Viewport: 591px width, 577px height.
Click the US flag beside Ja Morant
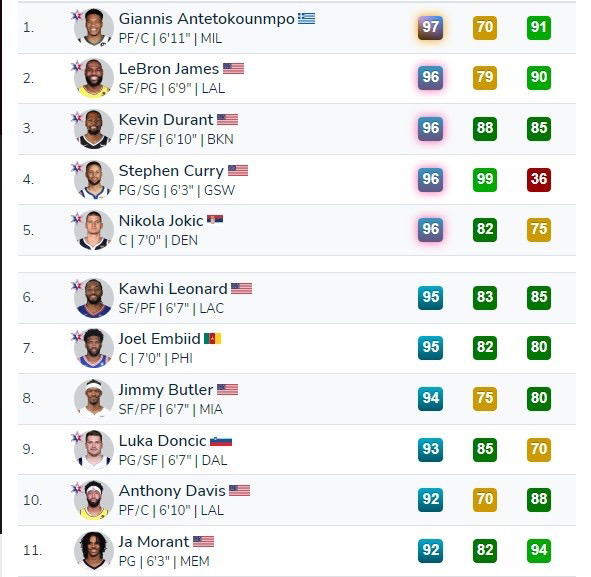tap(204, 542)
